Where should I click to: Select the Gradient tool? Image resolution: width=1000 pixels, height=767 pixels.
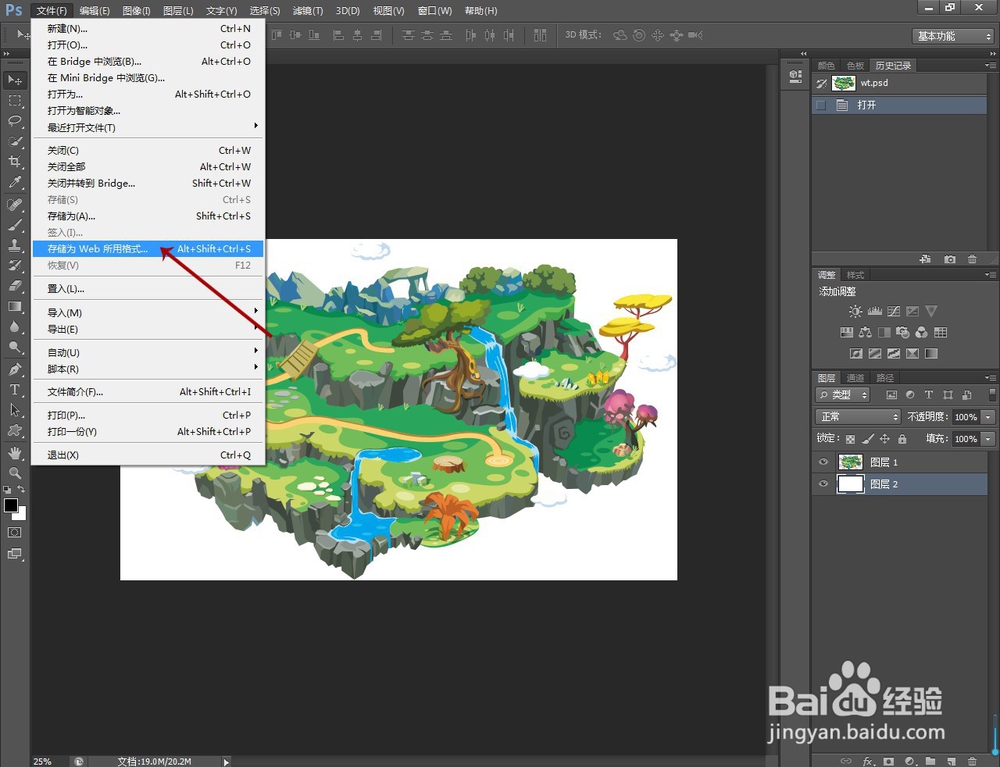click(x=15, y=307)
